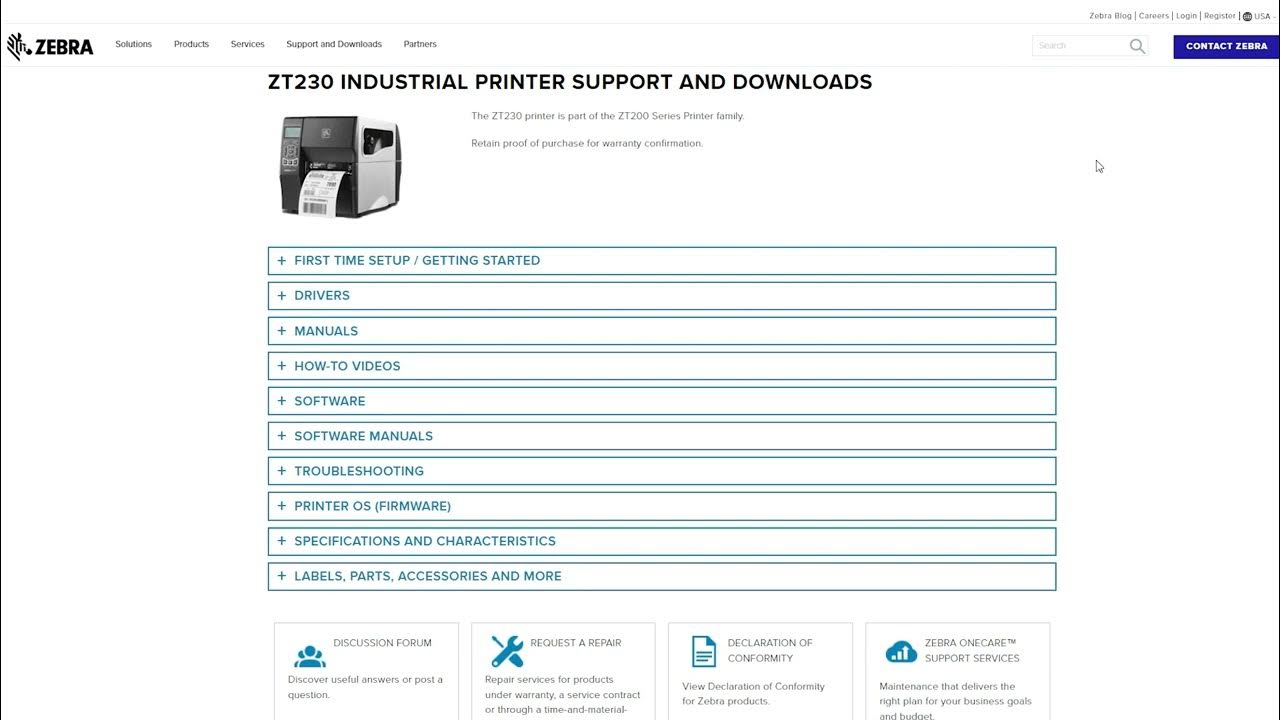Viewport: 1280px width, 720px height.
Task: Click the Login link
Action: click(1186, 16)
